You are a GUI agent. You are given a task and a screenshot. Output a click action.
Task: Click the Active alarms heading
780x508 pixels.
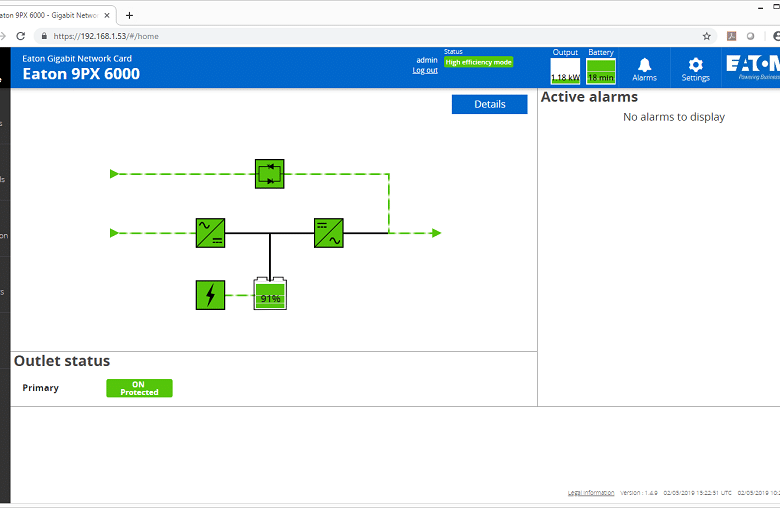589,97
